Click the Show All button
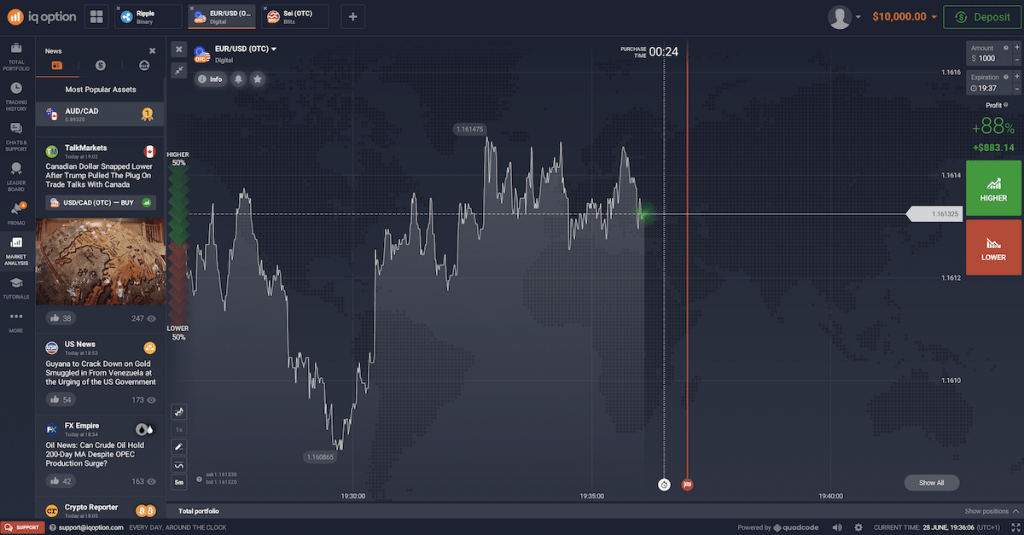 (x=931, y=483)
